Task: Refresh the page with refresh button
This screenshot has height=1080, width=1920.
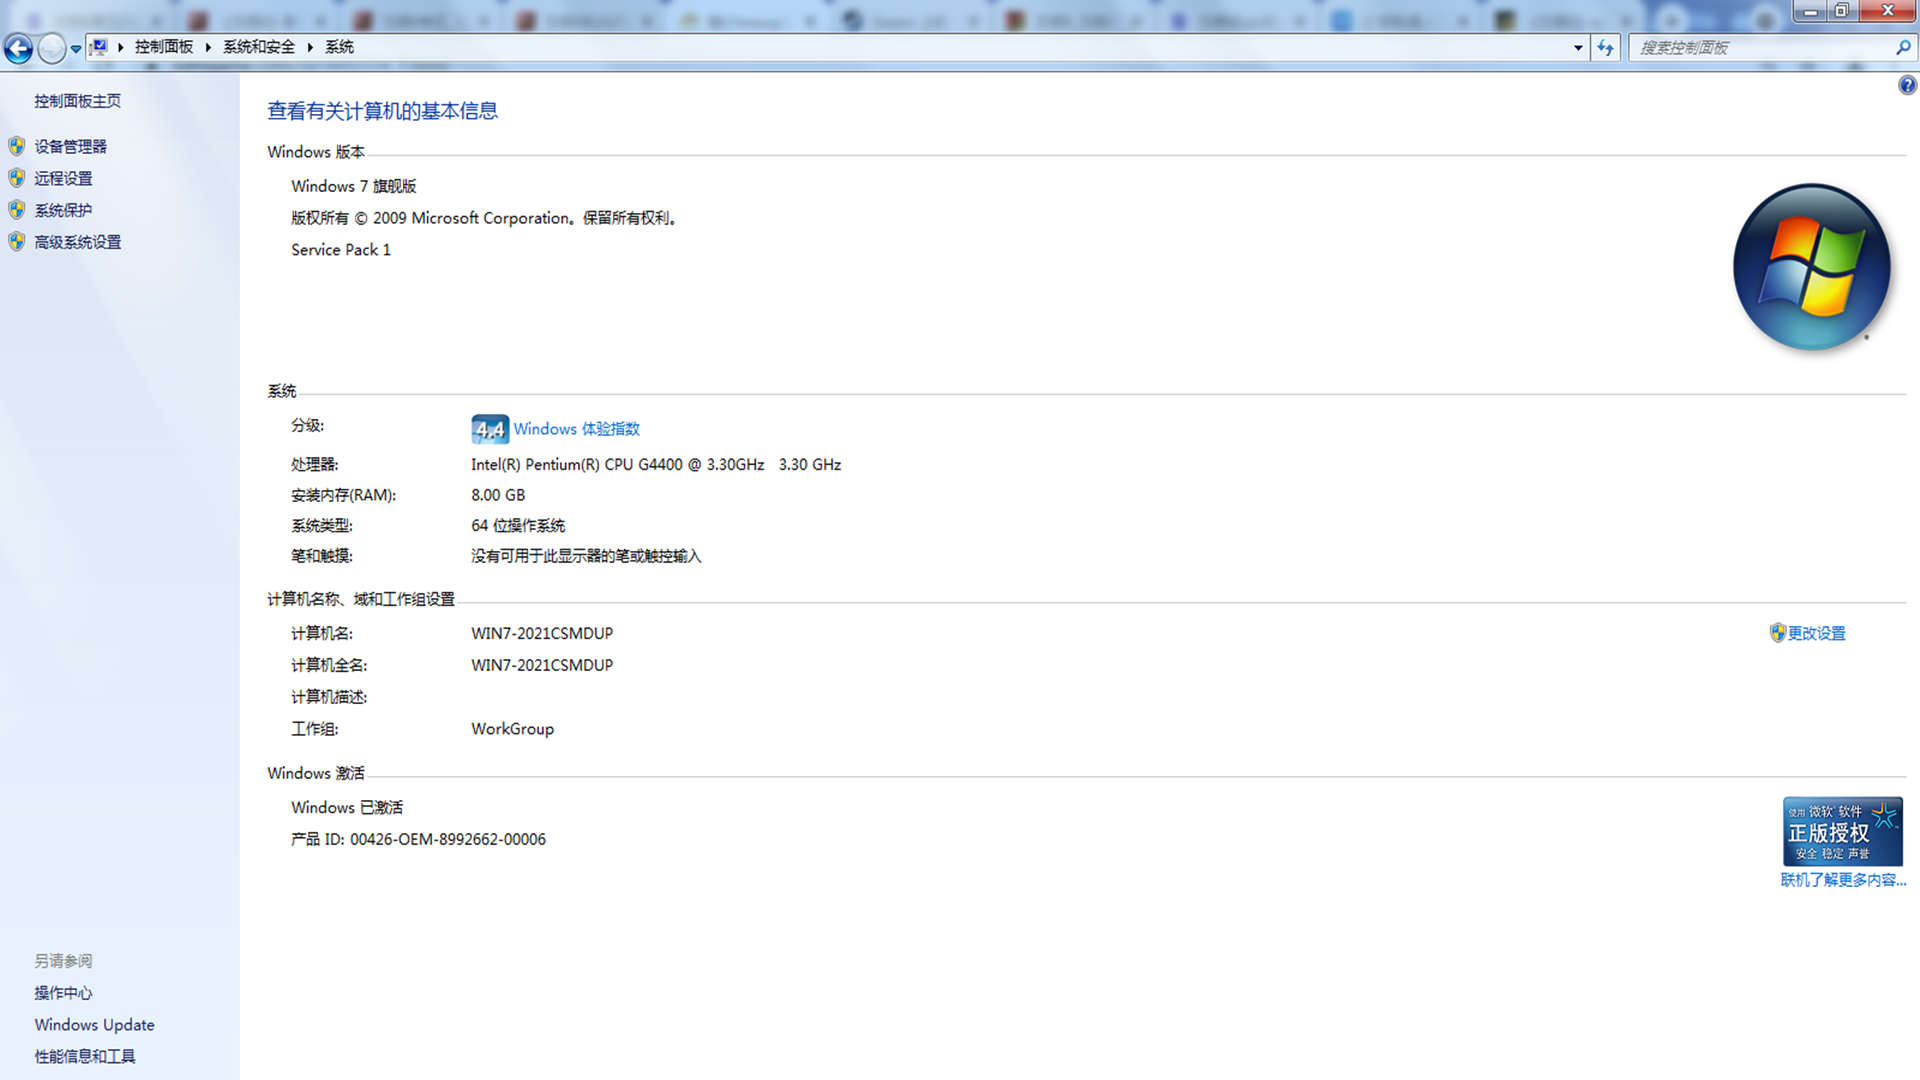Action: (x=1605, y=47)
